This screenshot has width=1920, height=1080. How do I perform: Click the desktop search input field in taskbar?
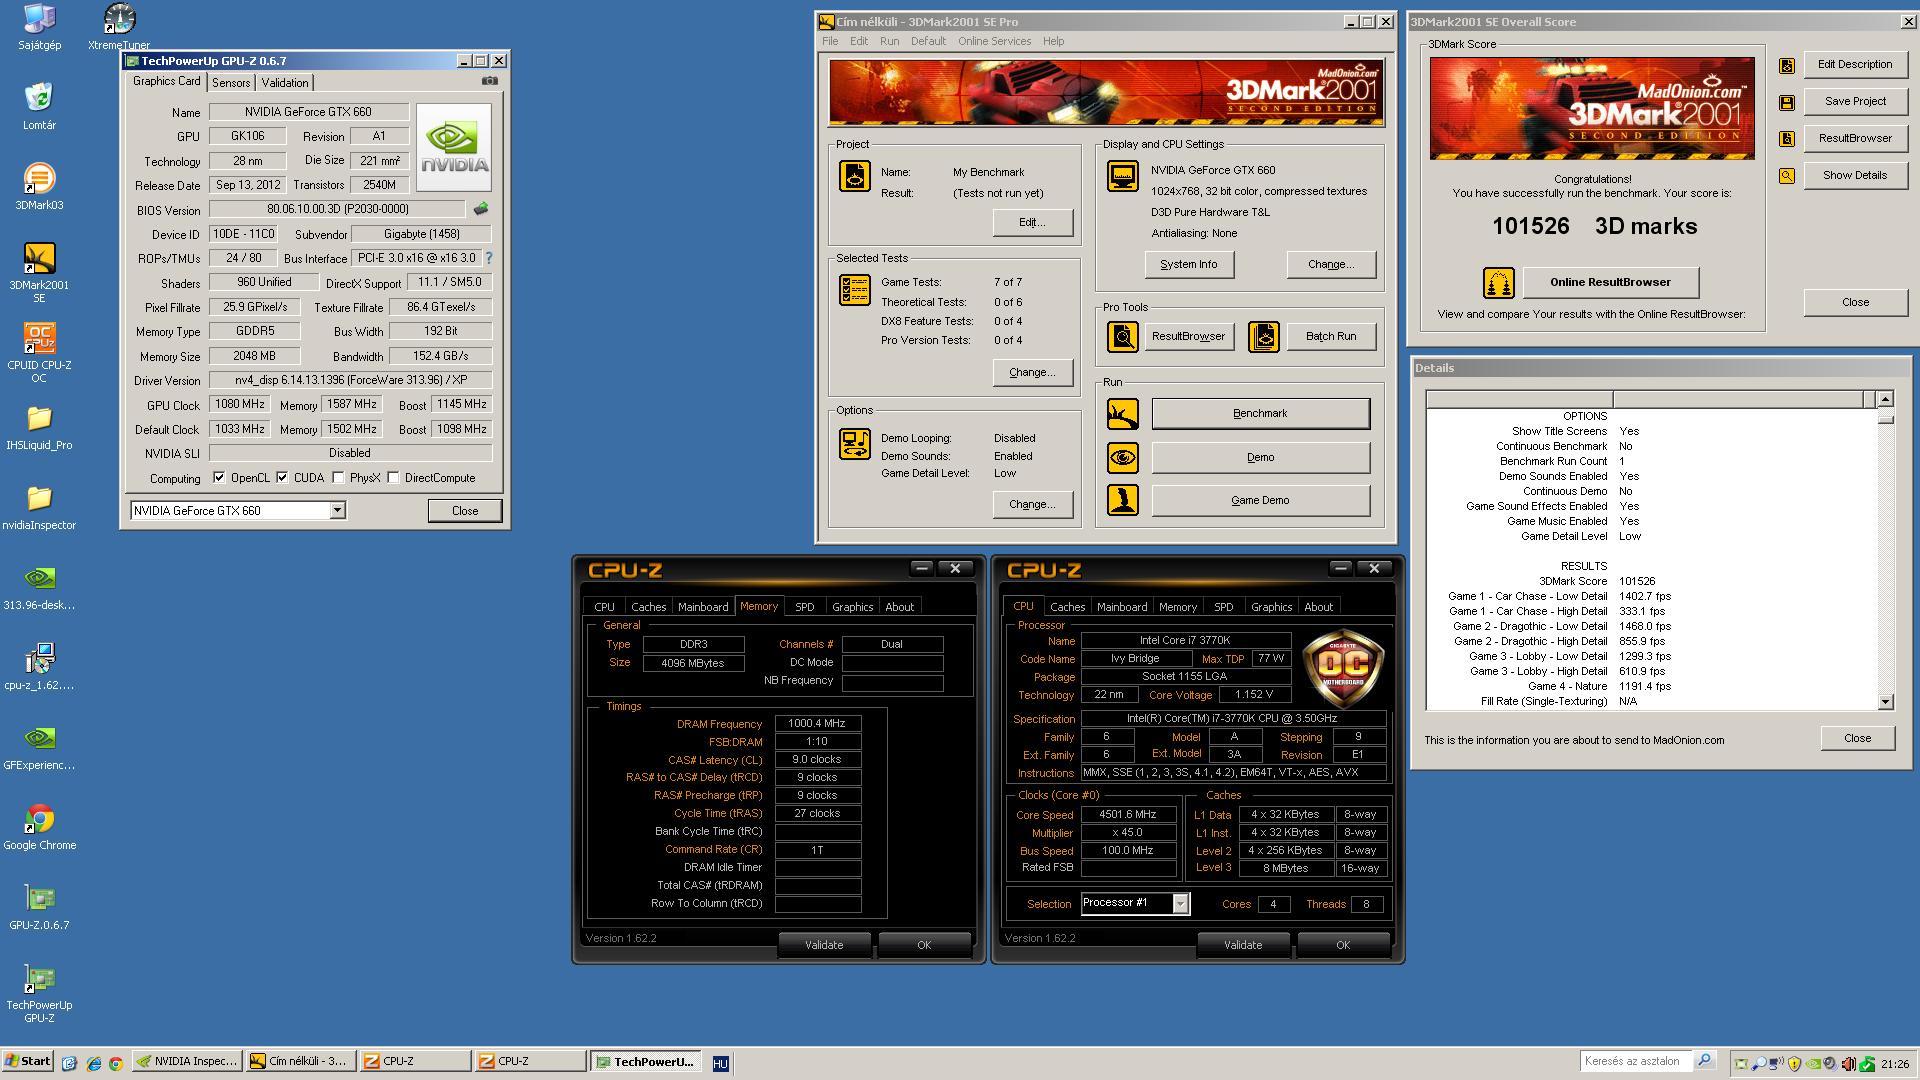tap(1637, 1061)
